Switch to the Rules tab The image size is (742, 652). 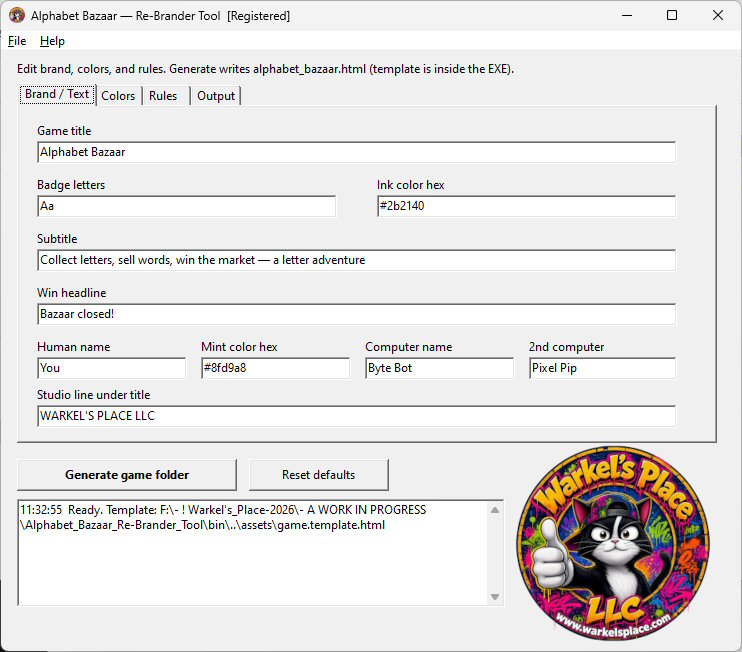163,96
